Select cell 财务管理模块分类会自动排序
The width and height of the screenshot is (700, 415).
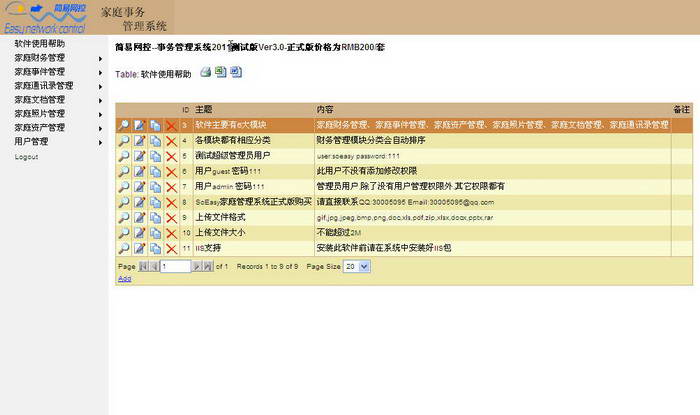[x=371, y=140]
